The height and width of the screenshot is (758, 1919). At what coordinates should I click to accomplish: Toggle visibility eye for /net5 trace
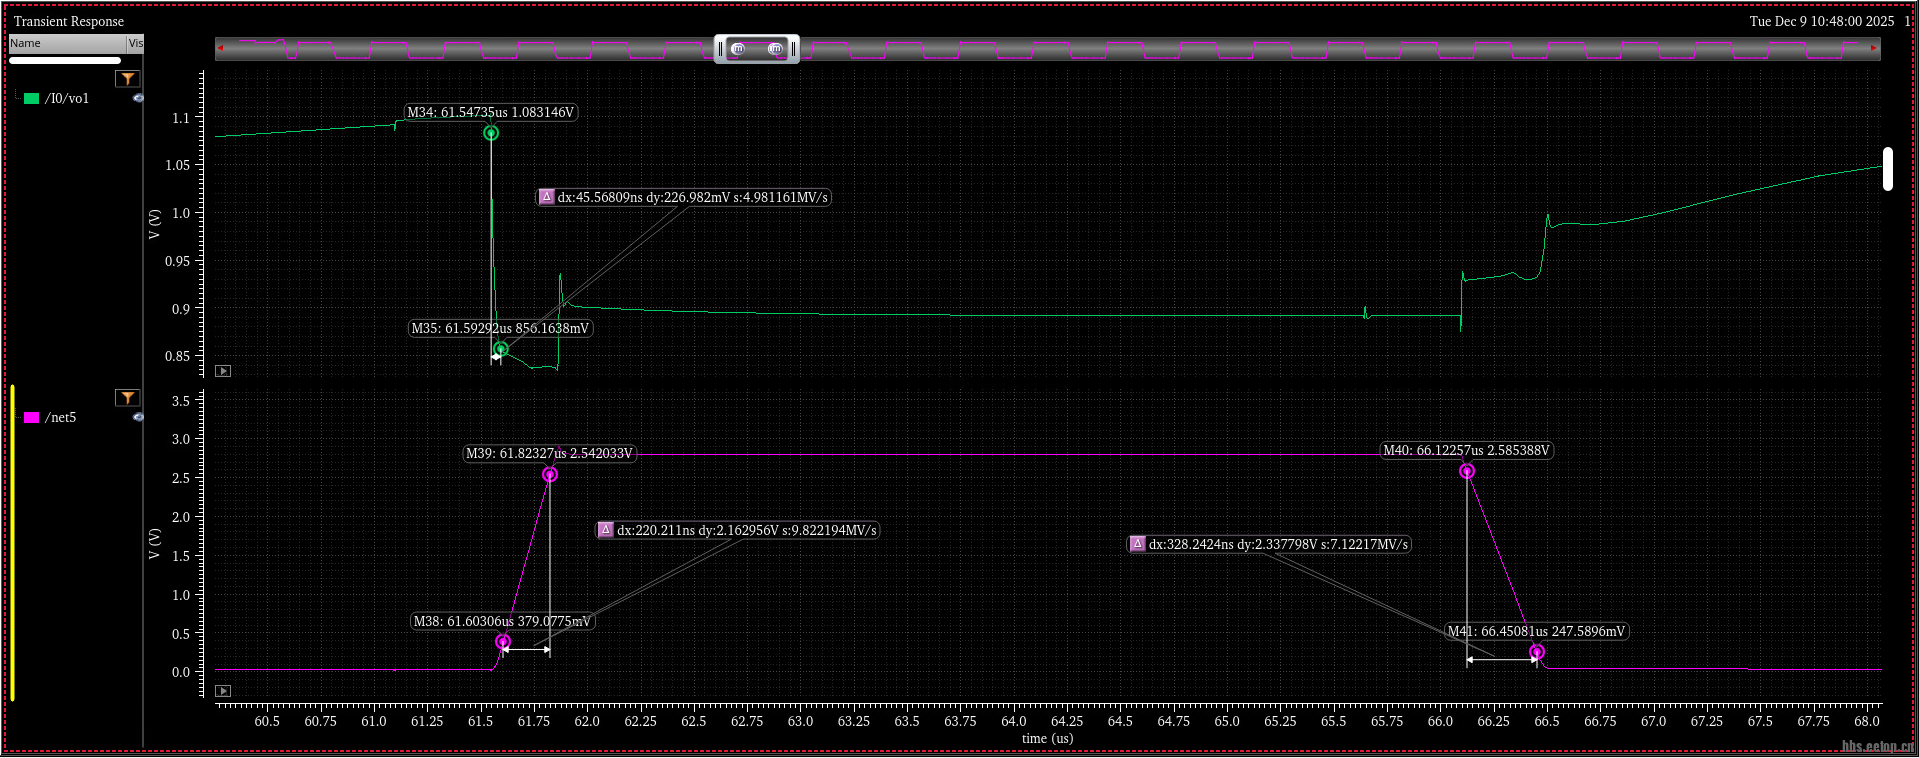pos(138,417)
